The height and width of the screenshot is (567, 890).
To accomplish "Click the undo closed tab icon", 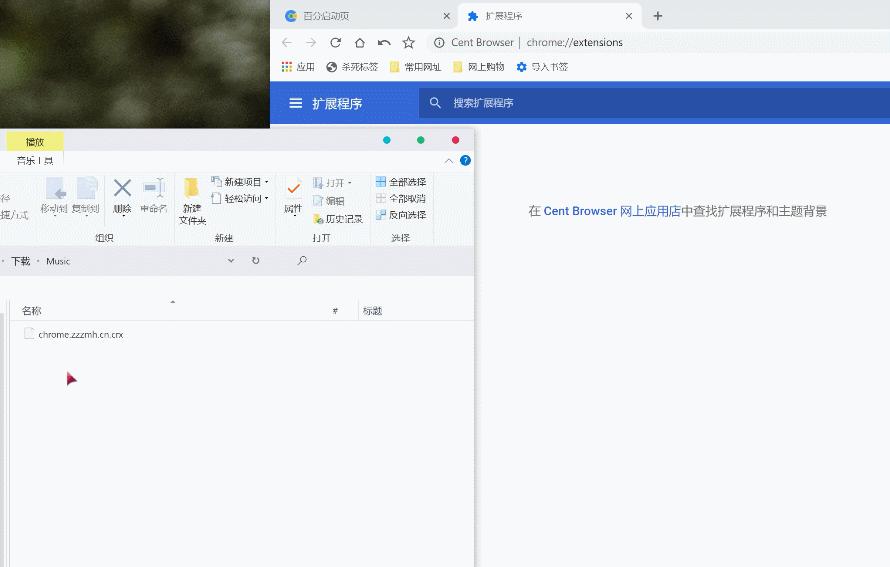I will coord(384,43).
